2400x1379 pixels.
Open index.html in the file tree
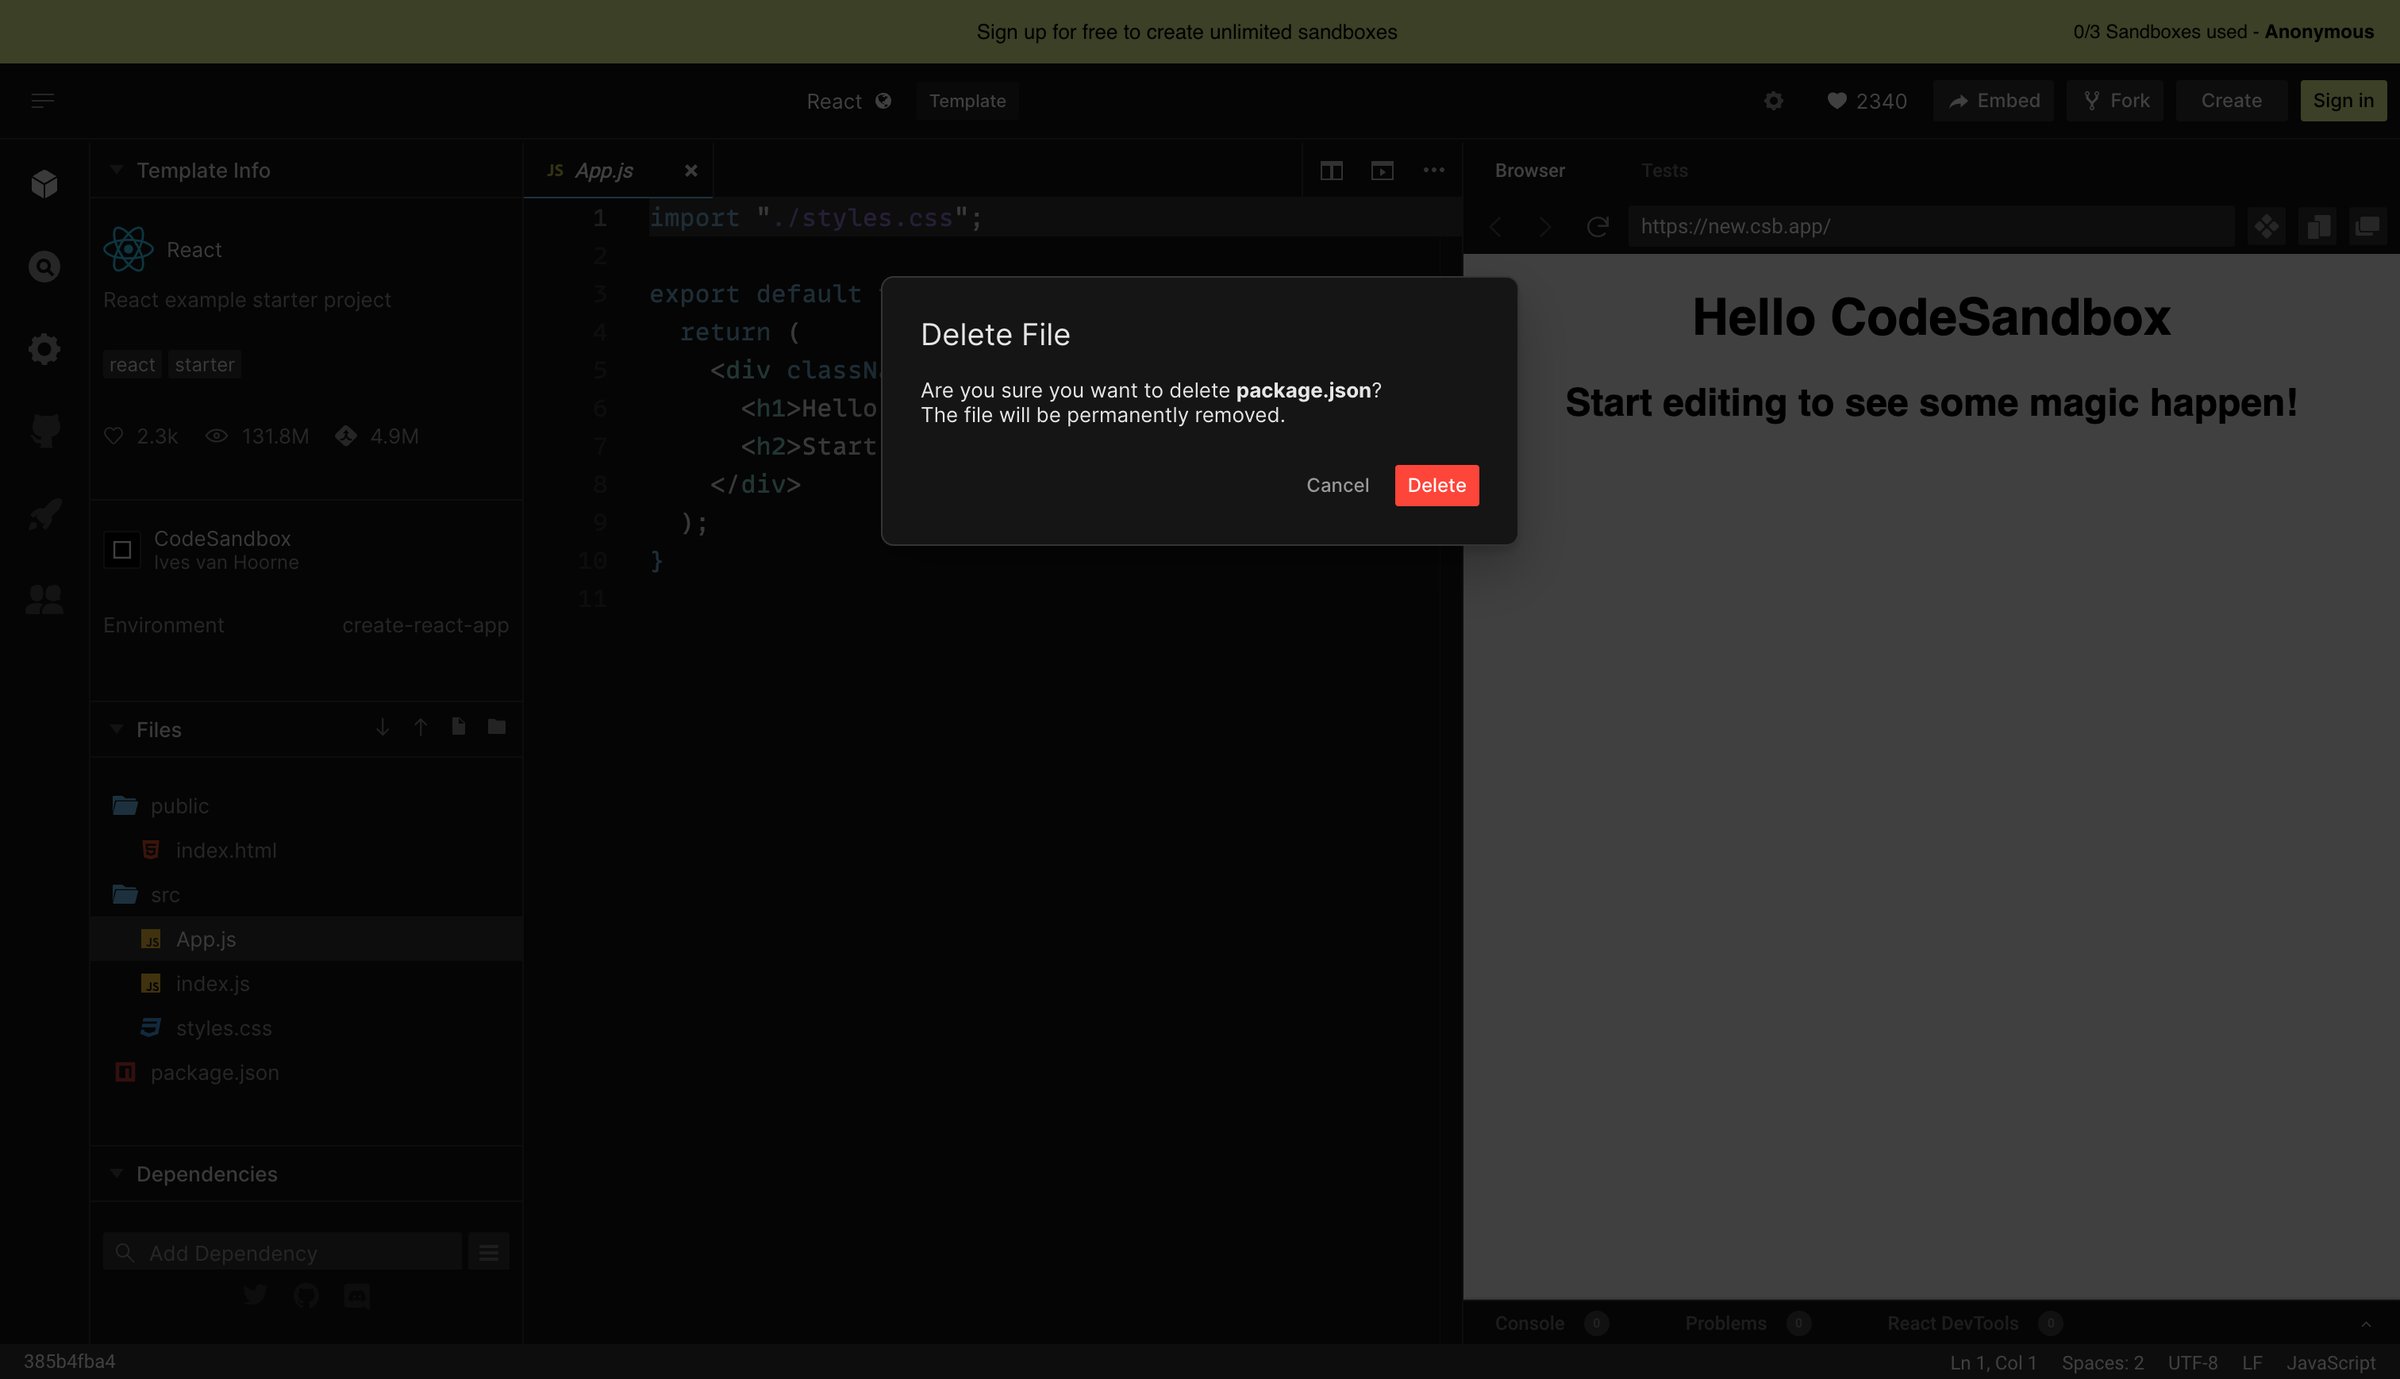306,850
